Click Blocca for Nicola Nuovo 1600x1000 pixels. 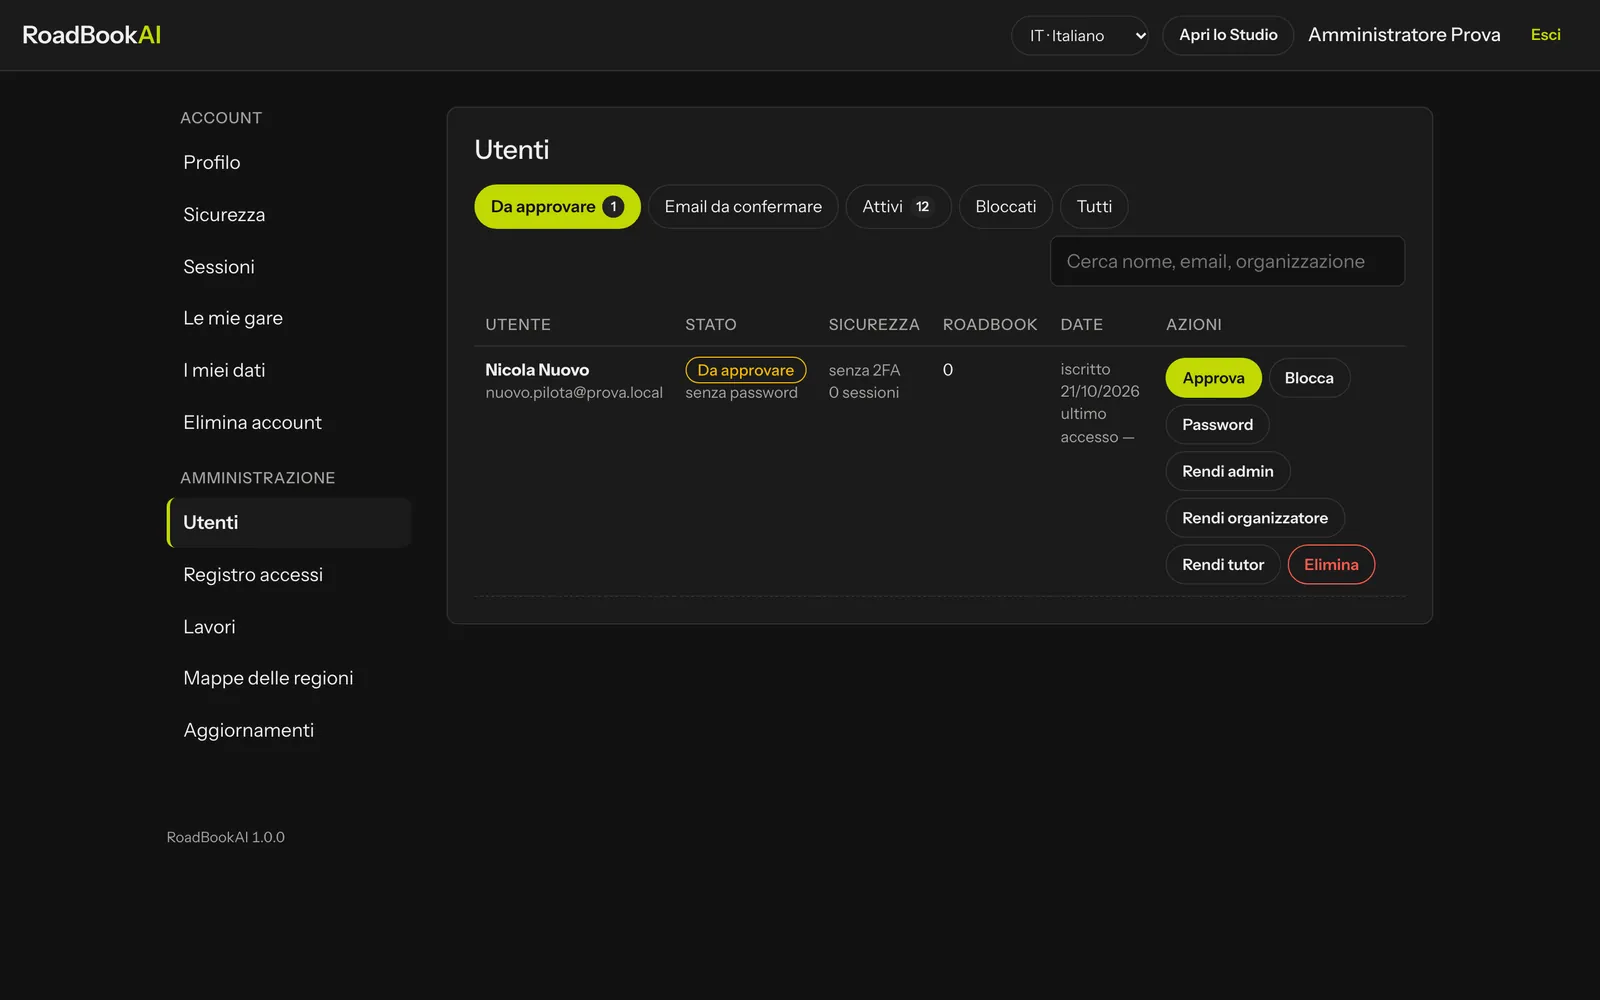tap(1309, 378)
